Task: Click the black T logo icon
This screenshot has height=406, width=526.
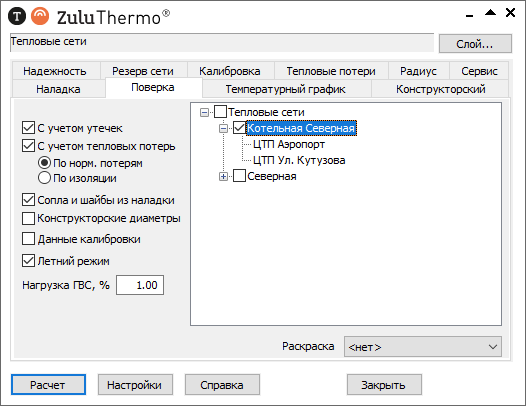Action: click(17, 16)
